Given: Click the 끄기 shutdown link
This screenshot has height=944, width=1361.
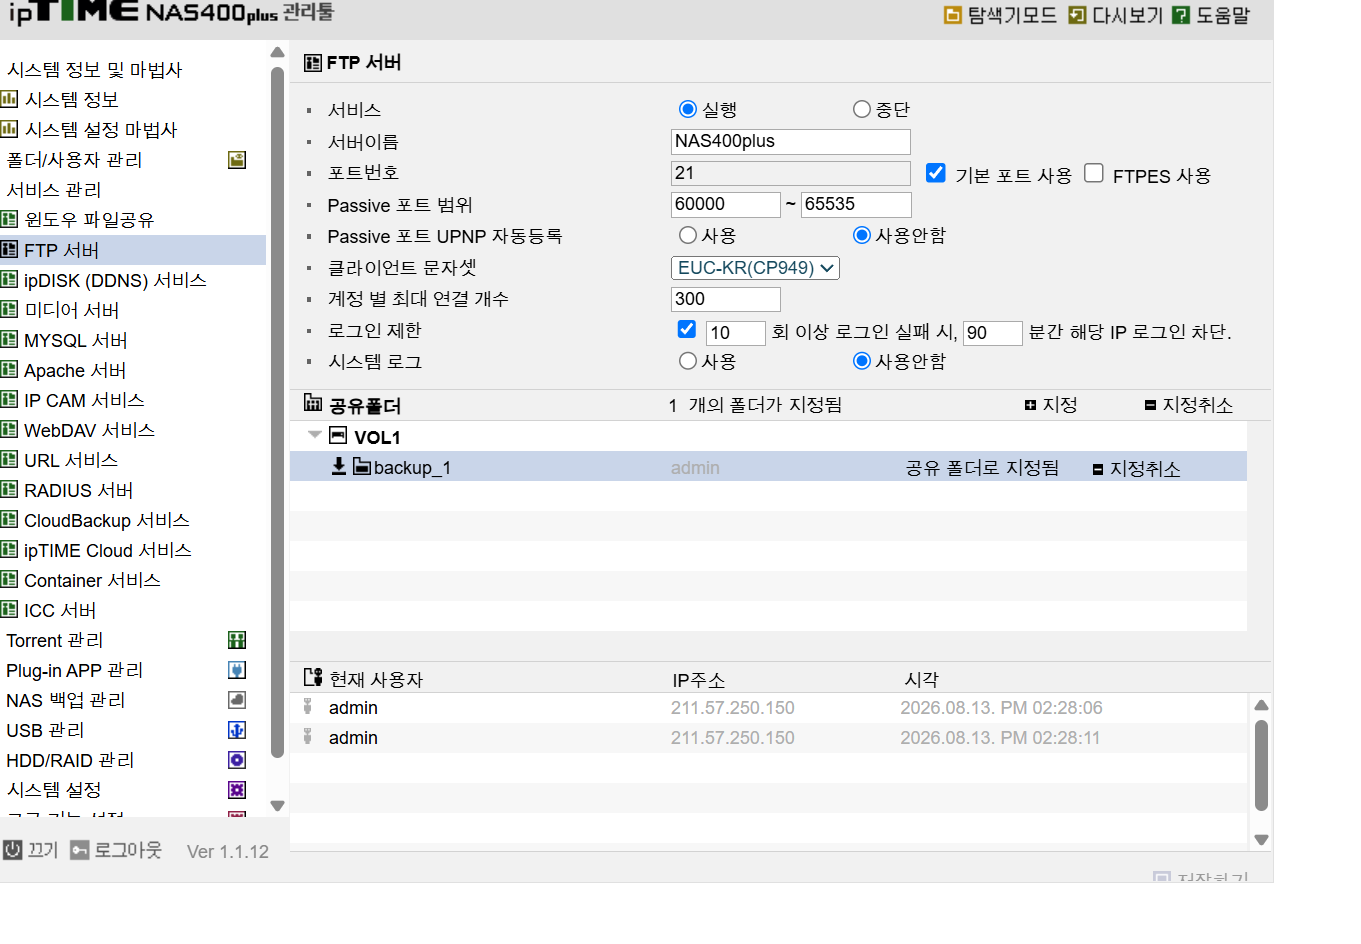Looking at the screenshot, I should tap(43, 850).
